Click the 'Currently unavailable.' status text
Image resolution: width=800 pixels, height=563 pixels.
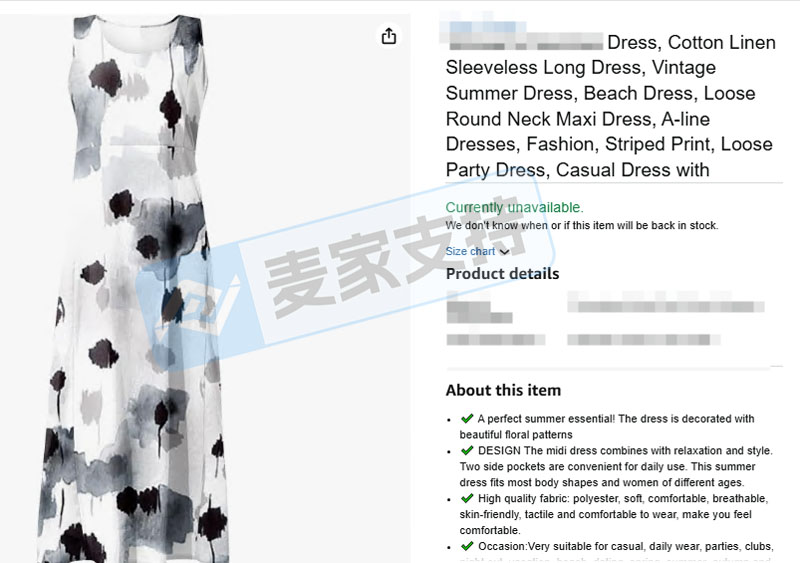point(514,207)
